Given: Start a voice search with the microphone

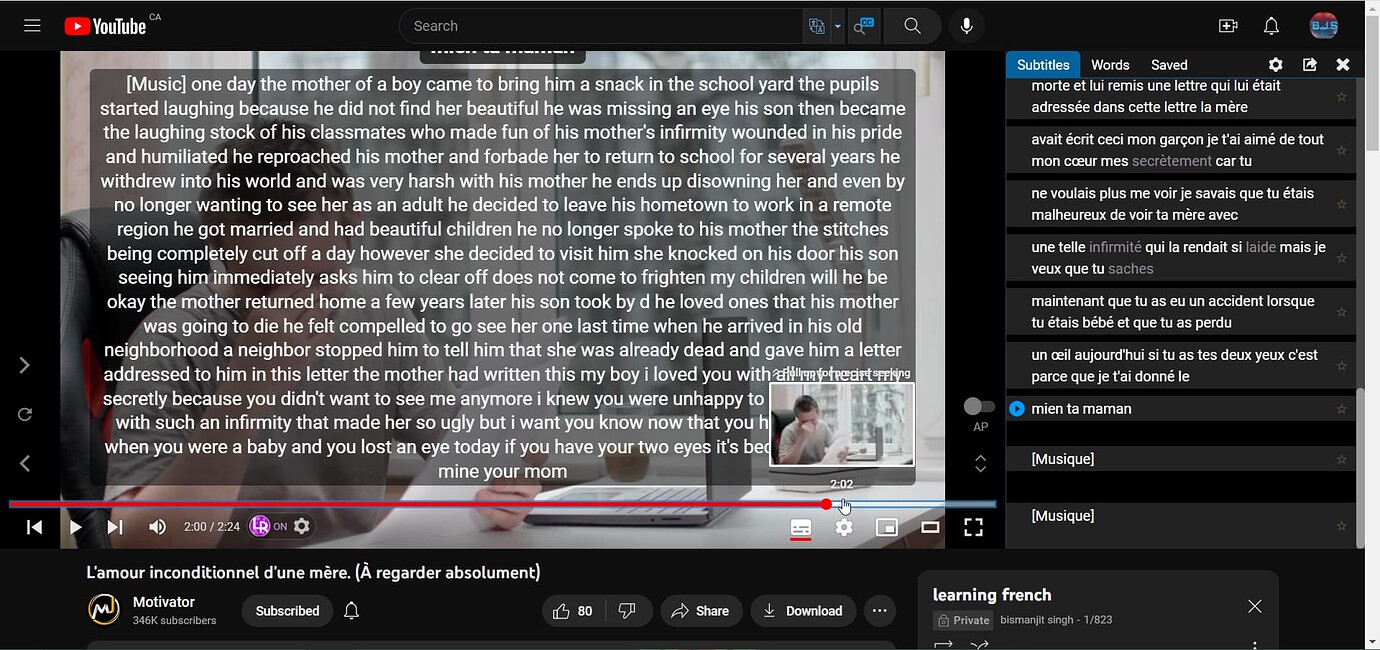Looking at the screenshot, I should (966, 25).
